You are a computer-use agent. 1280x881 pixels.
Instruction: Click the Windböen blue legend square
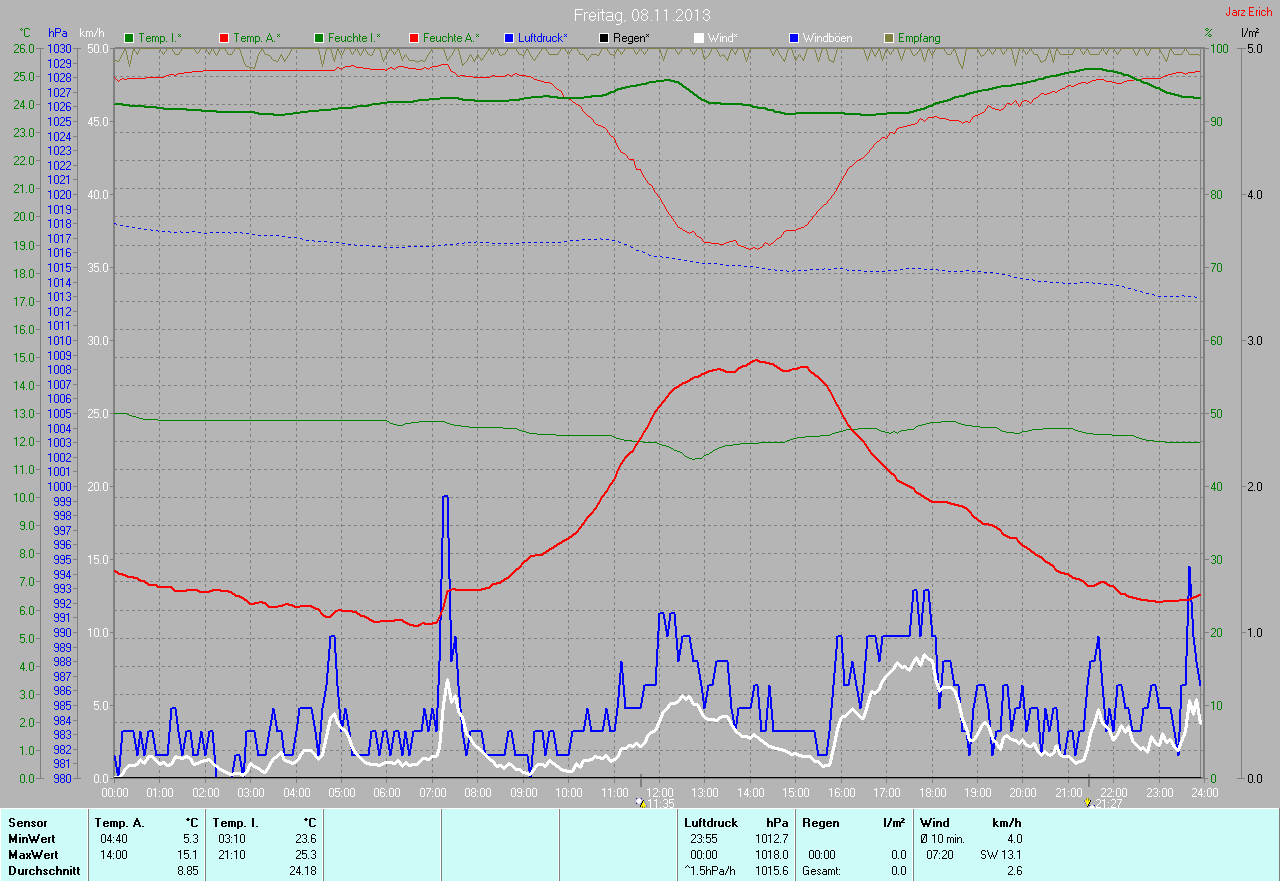[x=794, y=38]
